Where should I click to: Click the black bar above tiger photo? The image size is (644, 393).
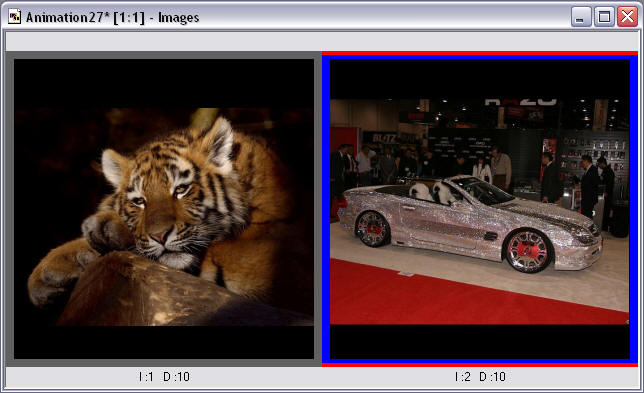coord(164,83)
